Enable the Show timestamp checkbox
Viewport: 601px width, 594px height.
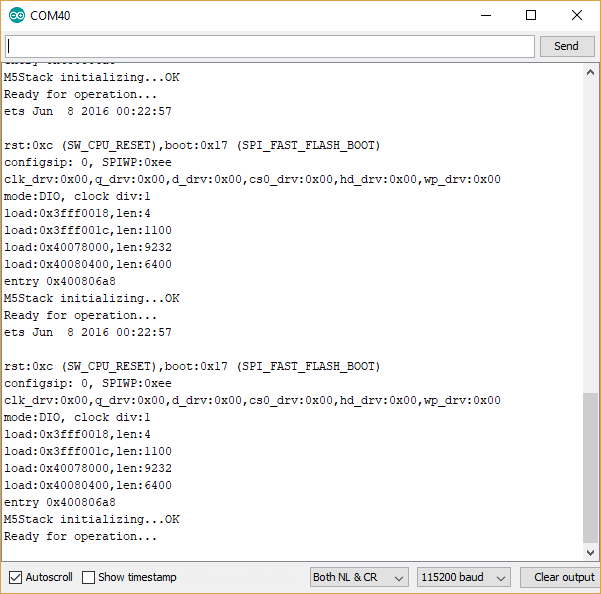point(88,577)
